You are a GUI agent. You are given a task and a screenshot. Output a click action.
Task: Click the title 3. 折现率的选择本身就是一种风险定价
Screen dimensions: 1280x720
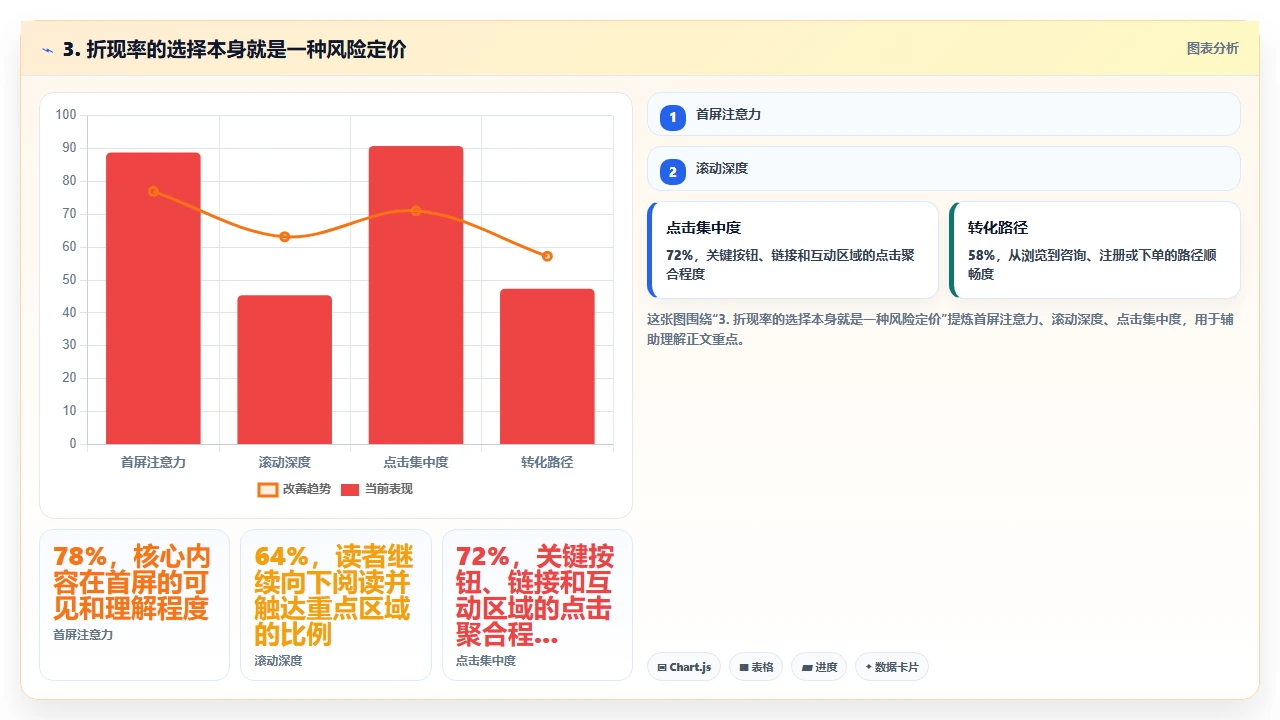(234, 49)
